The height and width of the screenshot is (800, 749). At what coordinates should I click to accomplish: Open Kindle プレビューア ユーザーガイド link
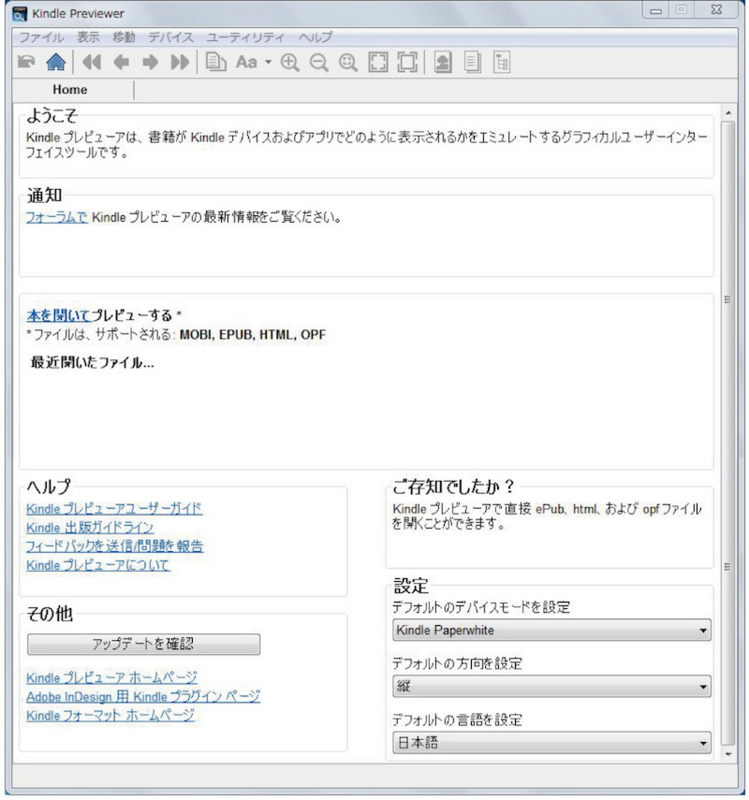(114, 509)
